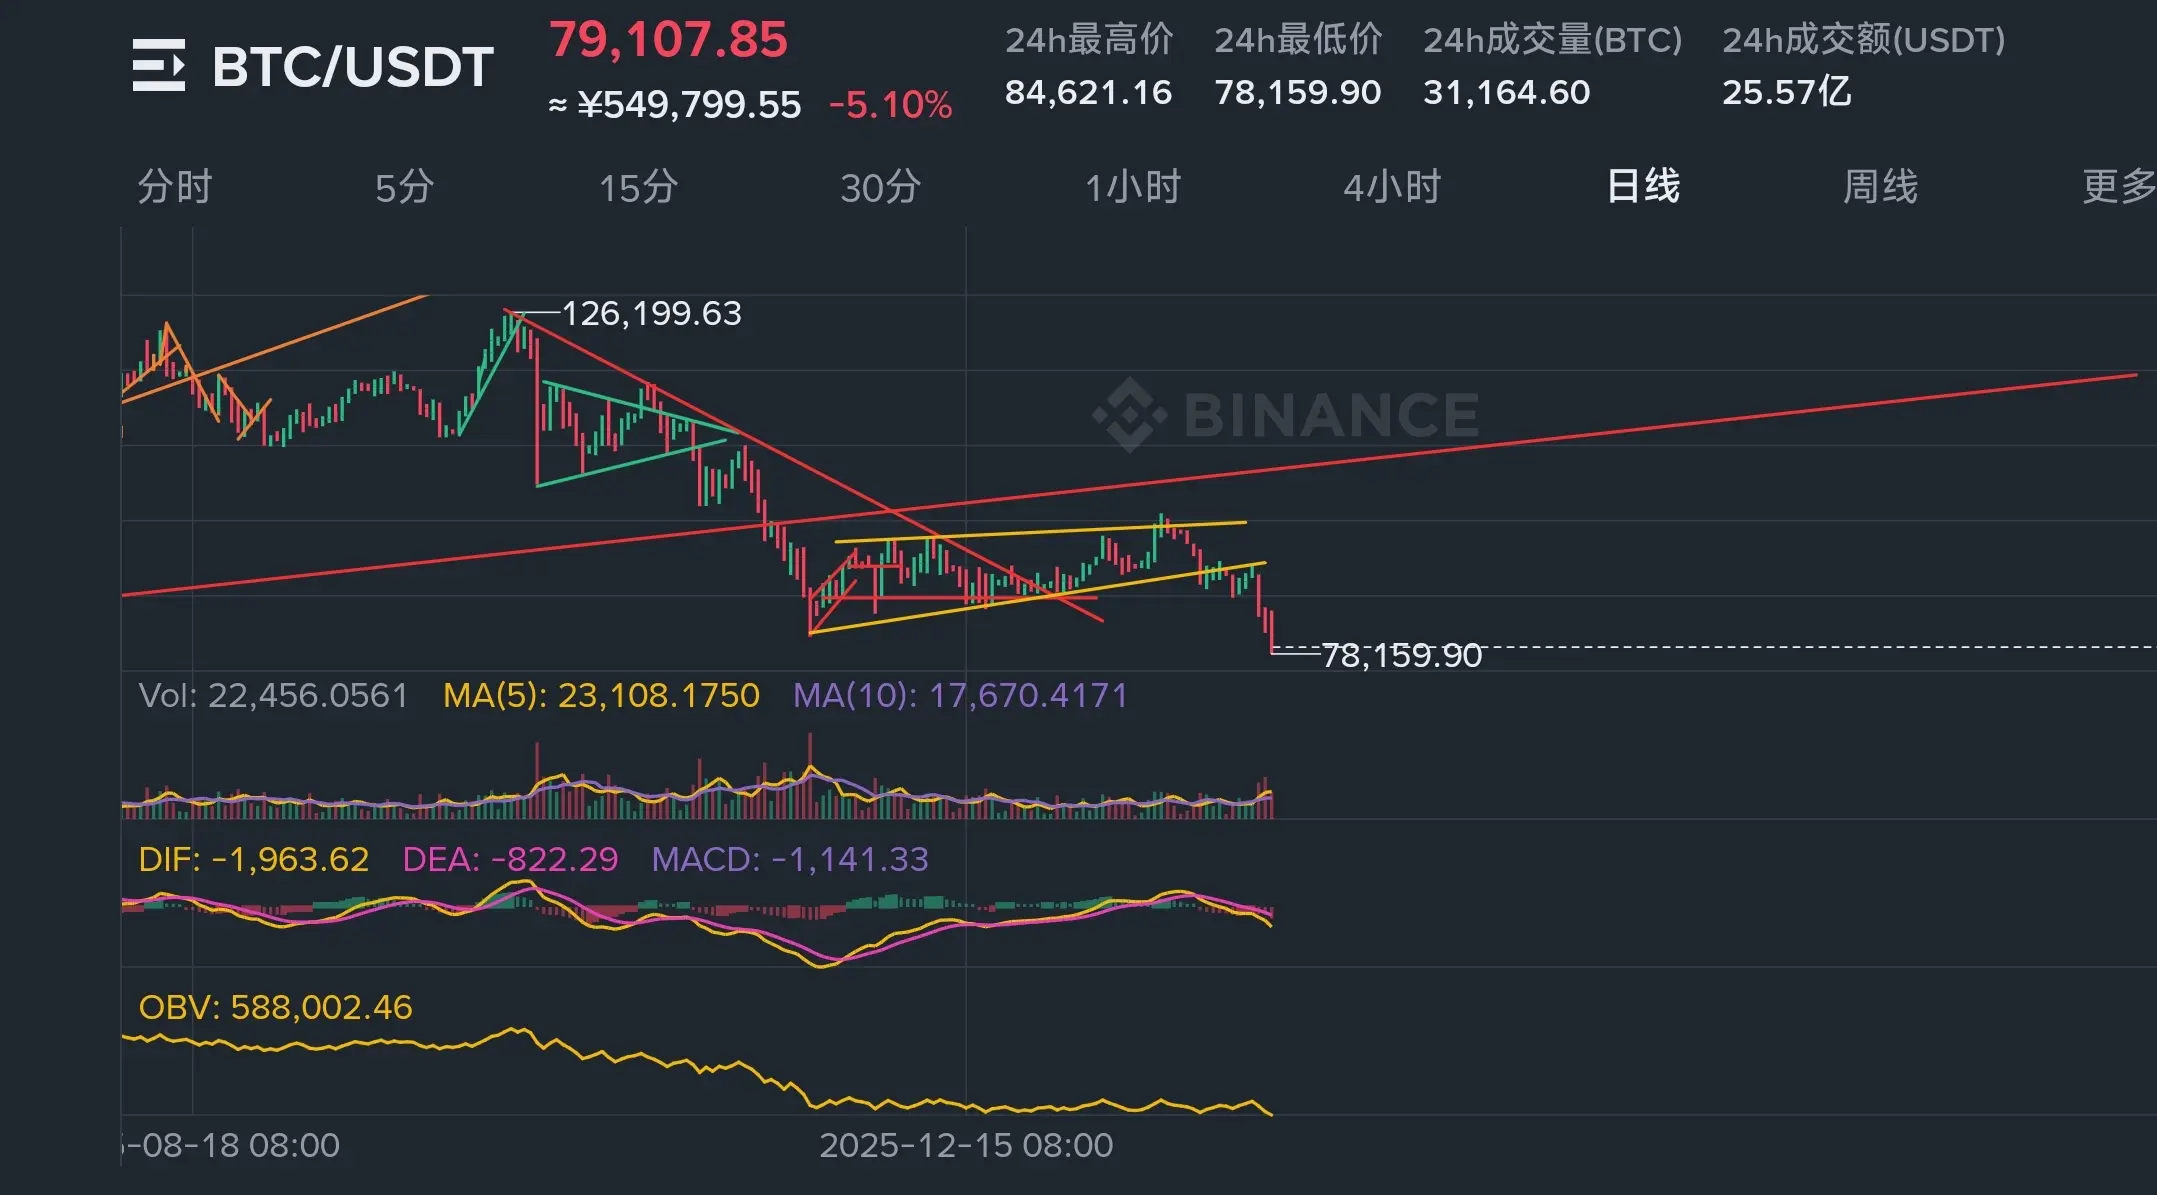Switch to the 1小时 chart interval
The height and width of the screenshot is (1195, 2157).
tap(1133, 187)
